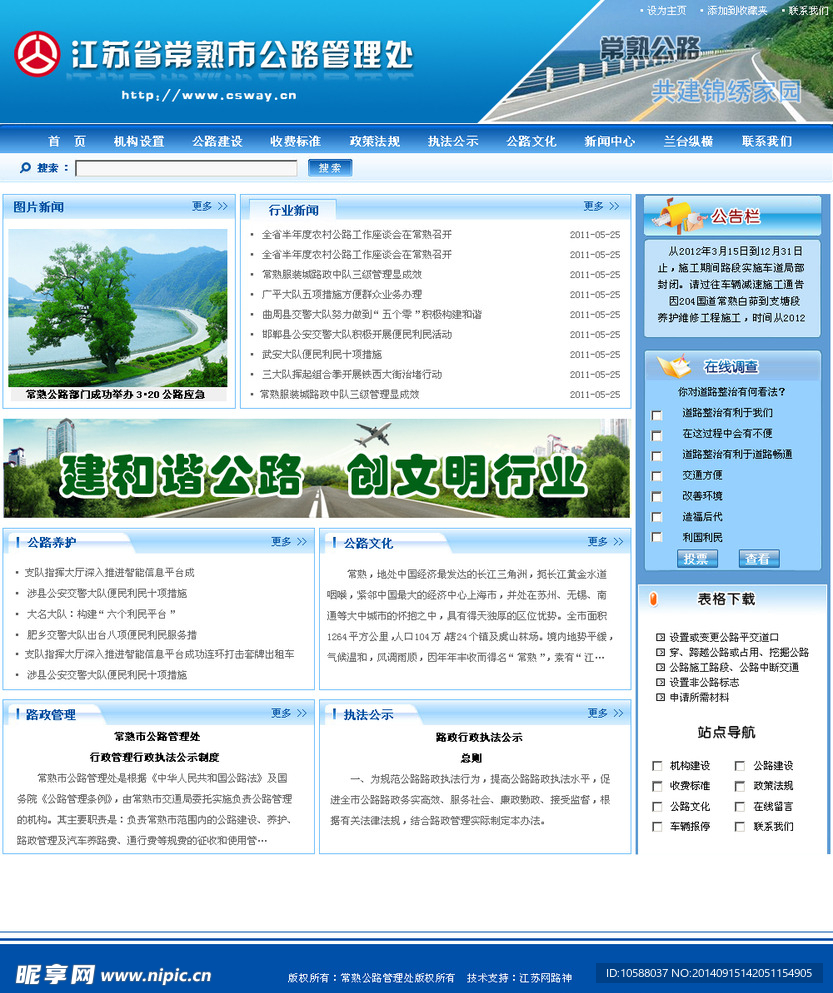Select the 在线留言 checkbox in 站点导航
833x993 pixels.
740,807
